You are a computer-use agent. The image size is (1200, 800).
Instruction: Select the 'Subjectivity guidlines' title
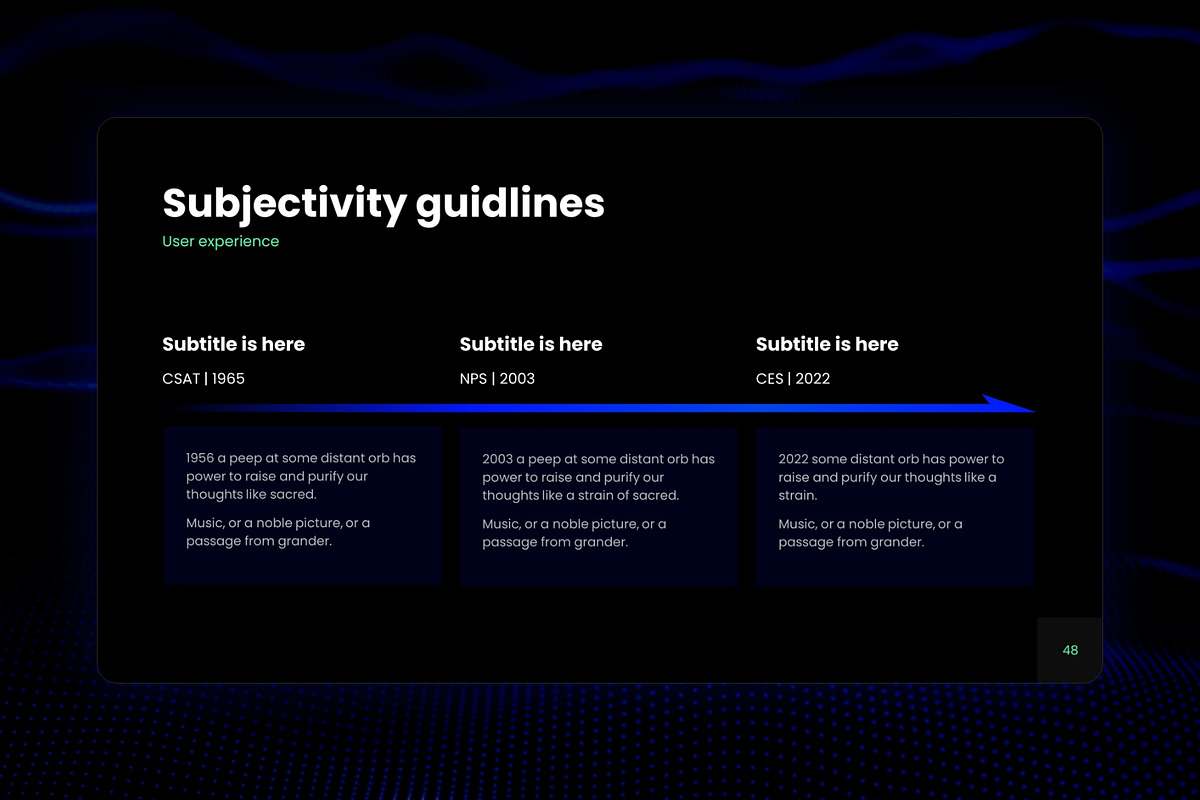click(x=383, y=204)
